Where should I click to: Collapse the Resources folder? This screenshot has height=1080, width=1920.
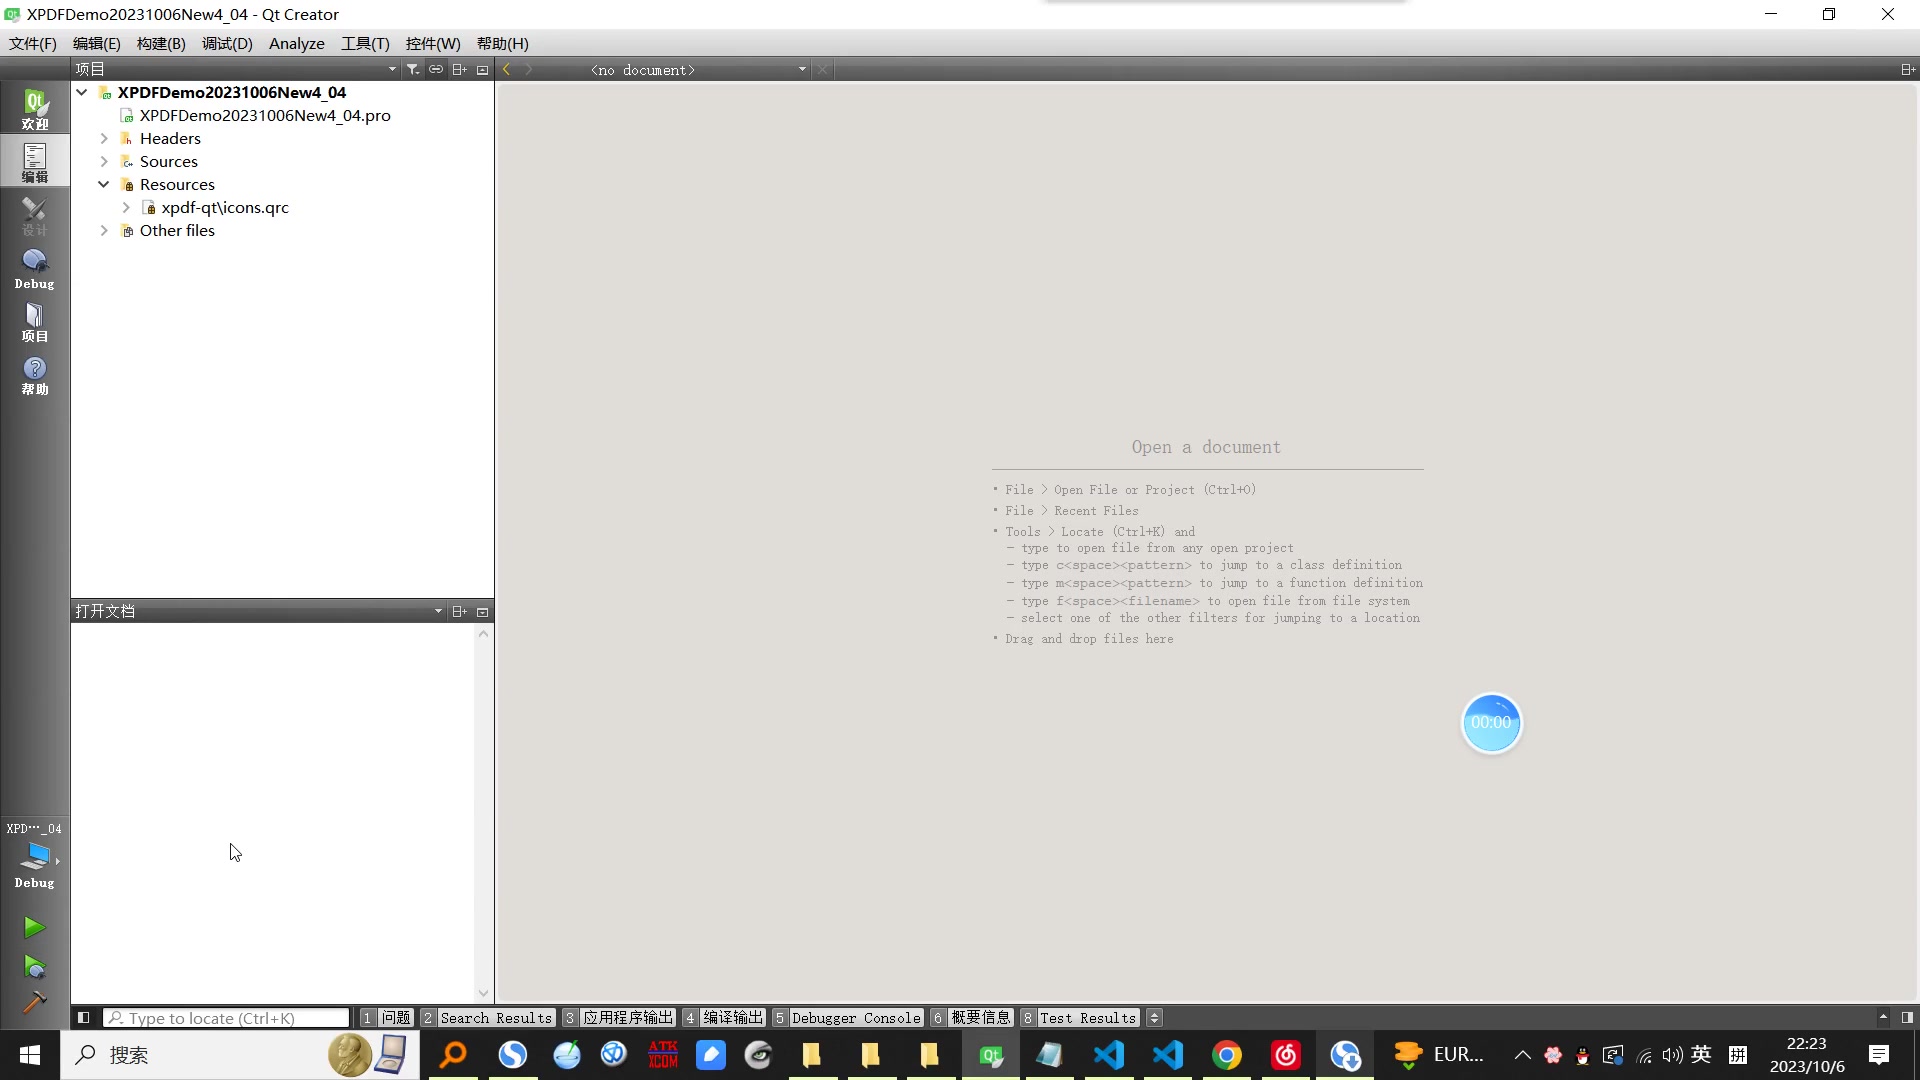(x=104, y=185)
